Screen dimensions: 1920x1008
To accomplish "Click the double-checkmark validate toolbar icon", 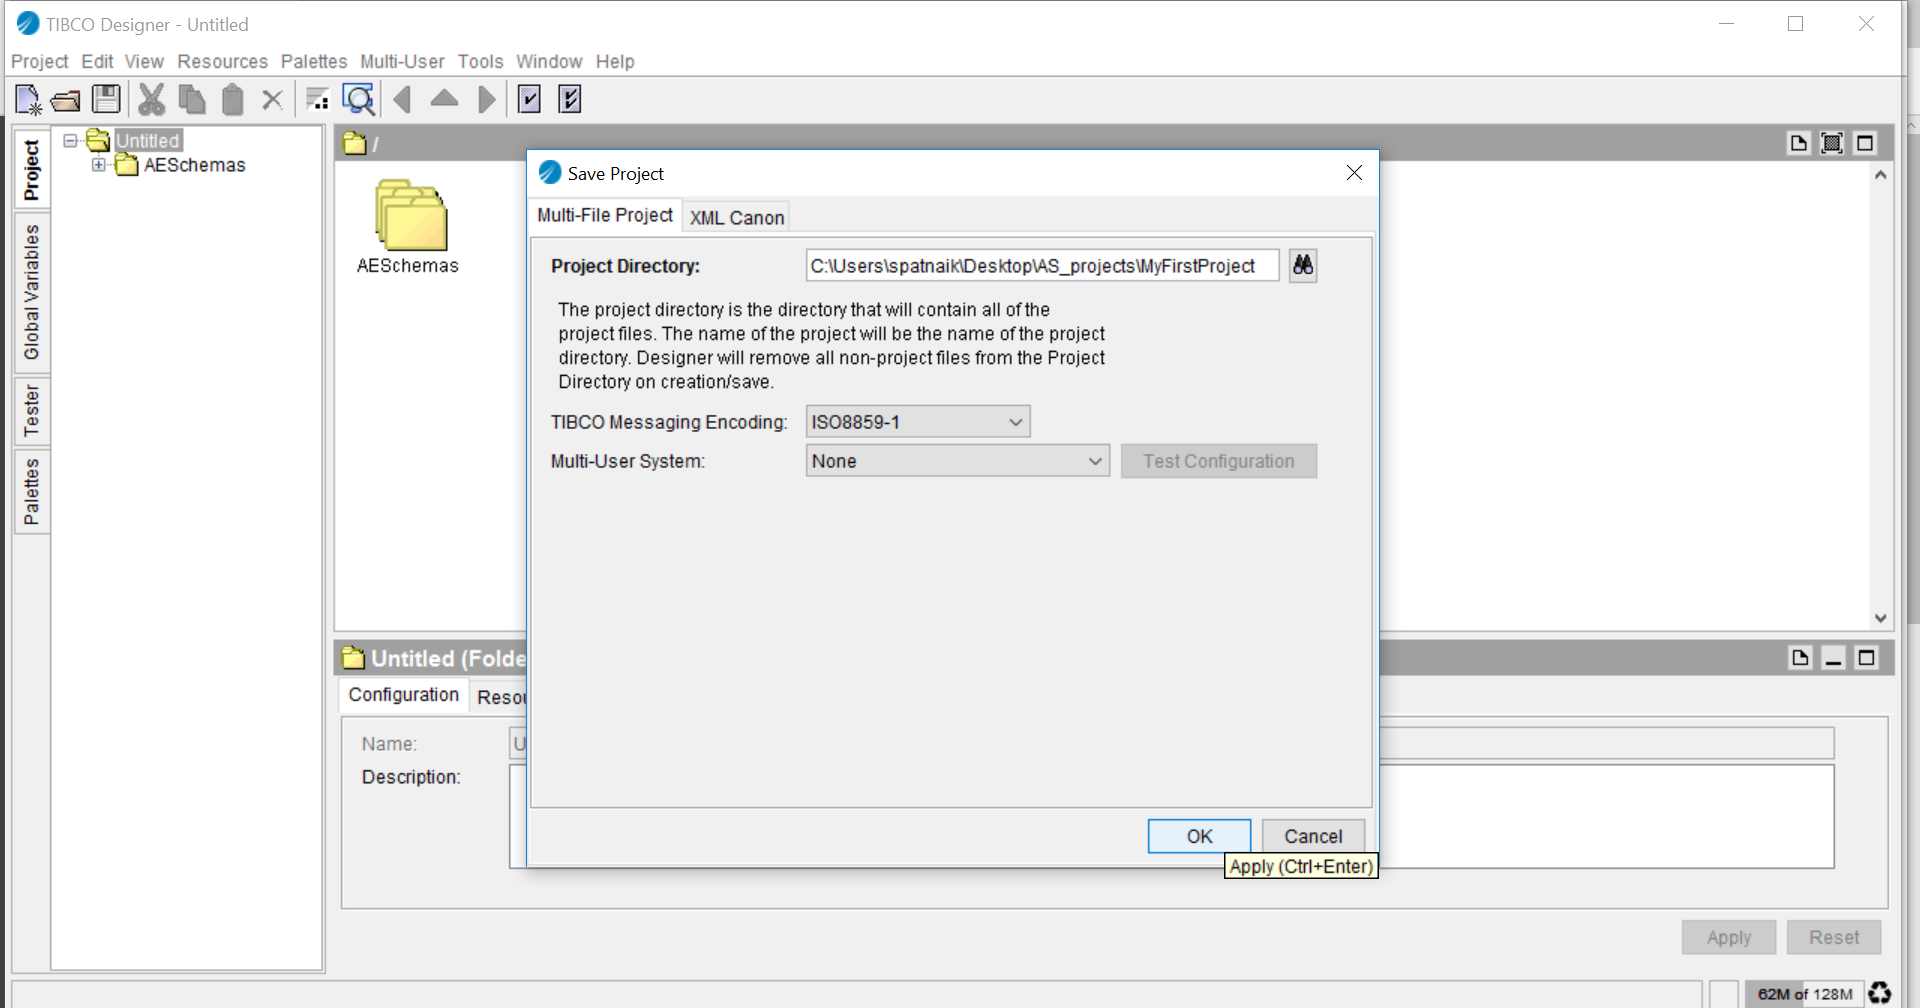I will 570,99.
